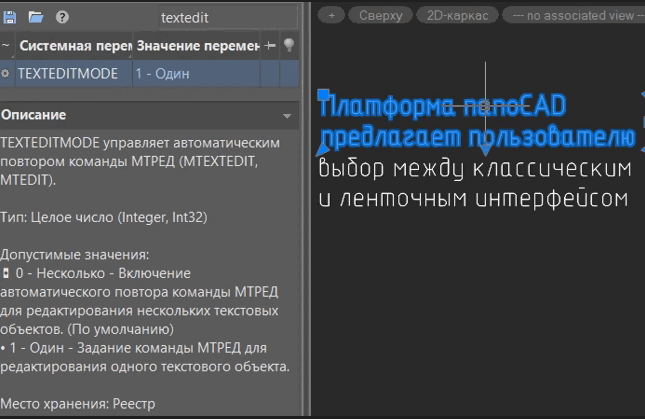Click the viewport plus control button

click(x=332, y=16)
